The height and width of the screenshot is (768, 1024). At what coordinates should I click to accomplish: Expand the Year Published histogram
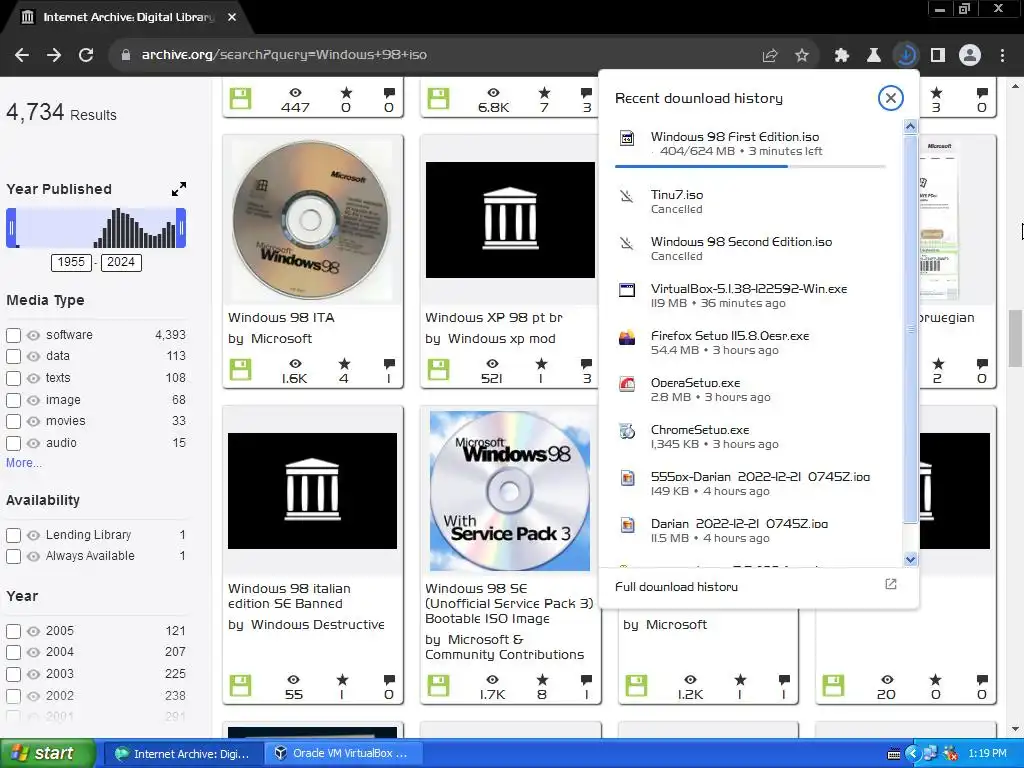(x=179, y=189)
